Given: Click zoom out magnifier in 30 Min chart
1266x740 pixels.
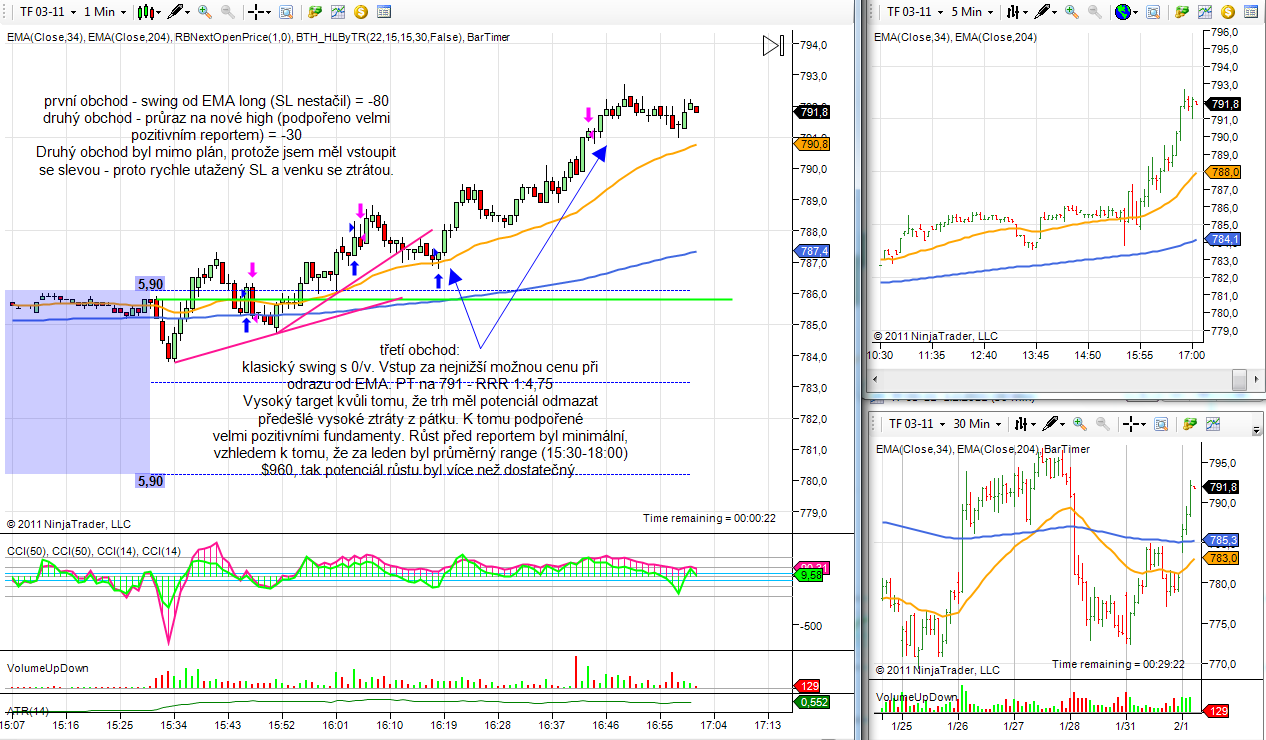Looking at the screenshot, I should coord(1103,425).
